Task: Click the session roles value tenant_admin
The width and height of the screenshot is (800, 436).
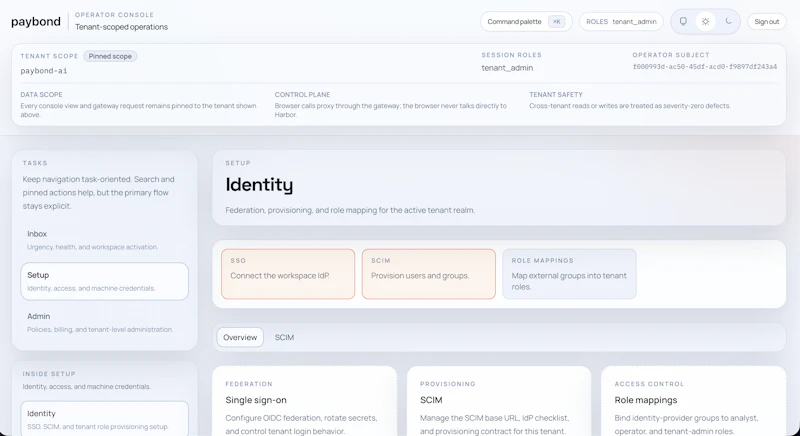Action: click(x=507, y=68)
